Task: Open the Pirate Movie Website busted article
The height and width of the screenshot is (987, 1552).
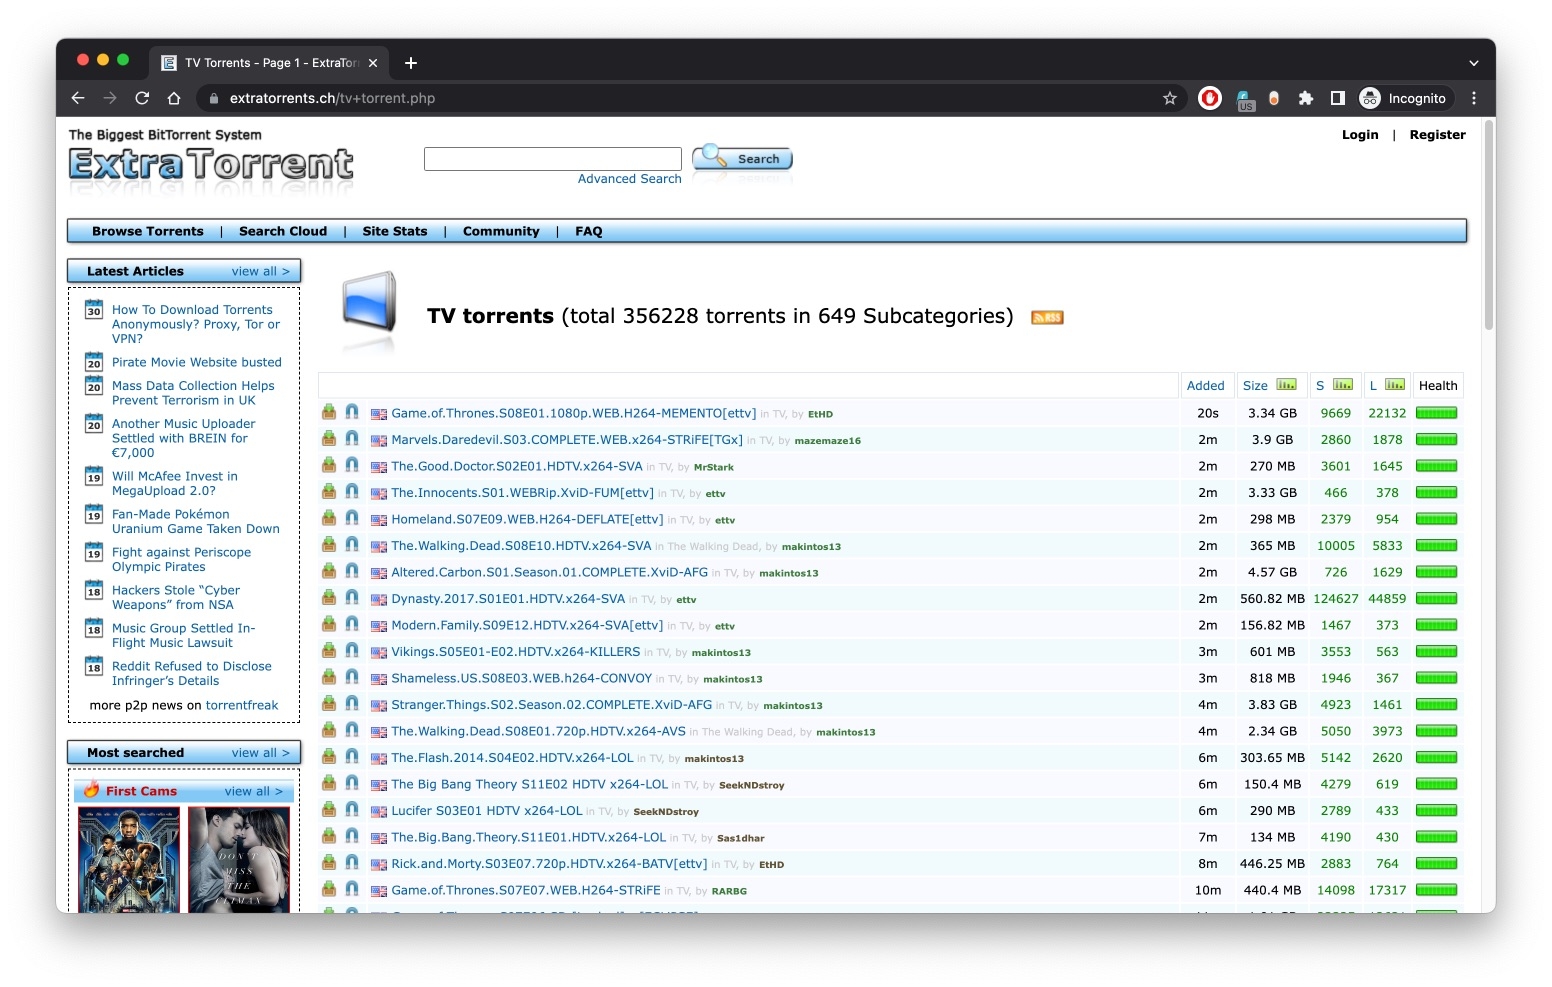Action: (x=197, y=362)
